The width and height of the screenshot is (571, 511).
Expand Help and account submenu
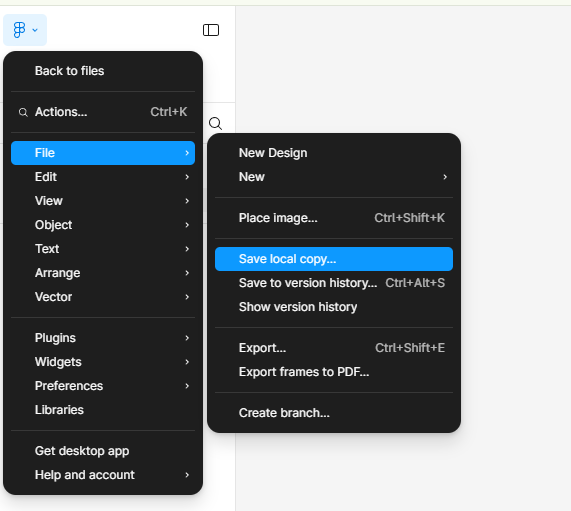(x=103, y=475)
